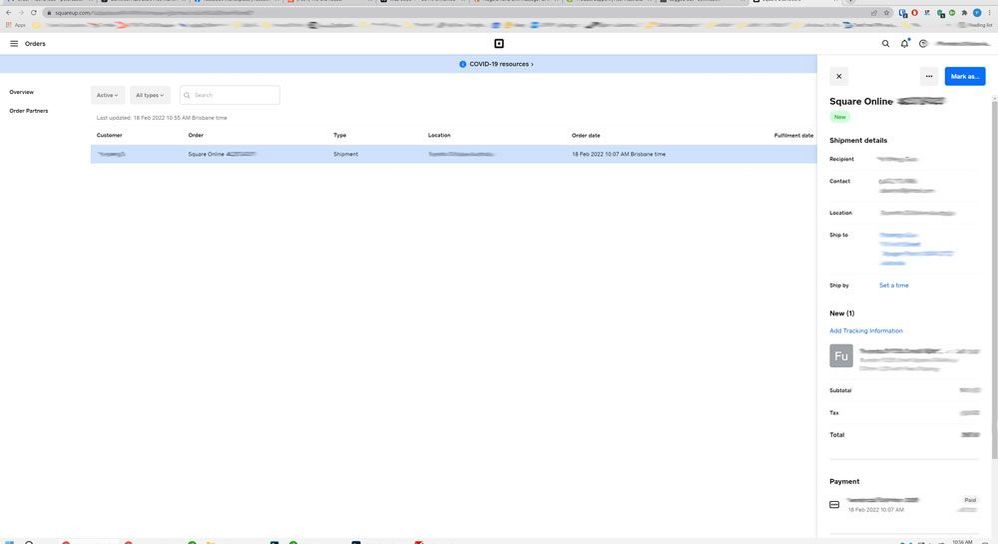Image resolution: width=998 pixels, height=544 pixels.
Task: Open the hamburger navigation menu
Action: click(x=14, y=44)
